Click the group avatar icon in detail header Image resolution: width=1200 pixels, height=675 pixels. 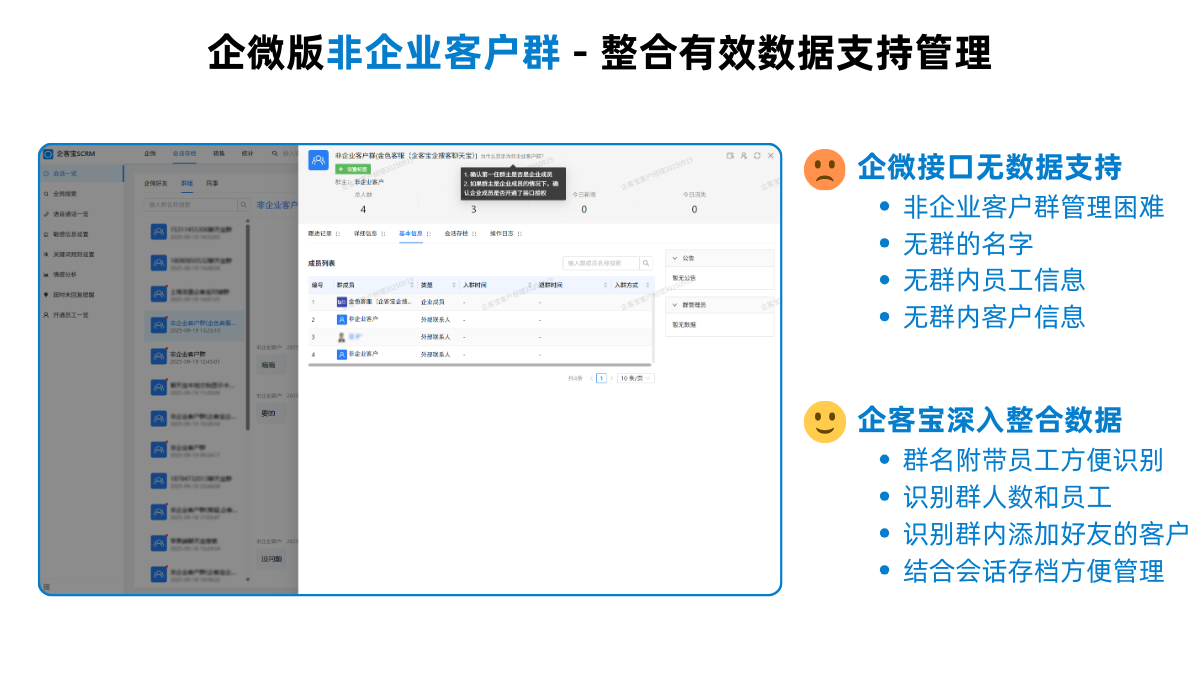(318, 160)
